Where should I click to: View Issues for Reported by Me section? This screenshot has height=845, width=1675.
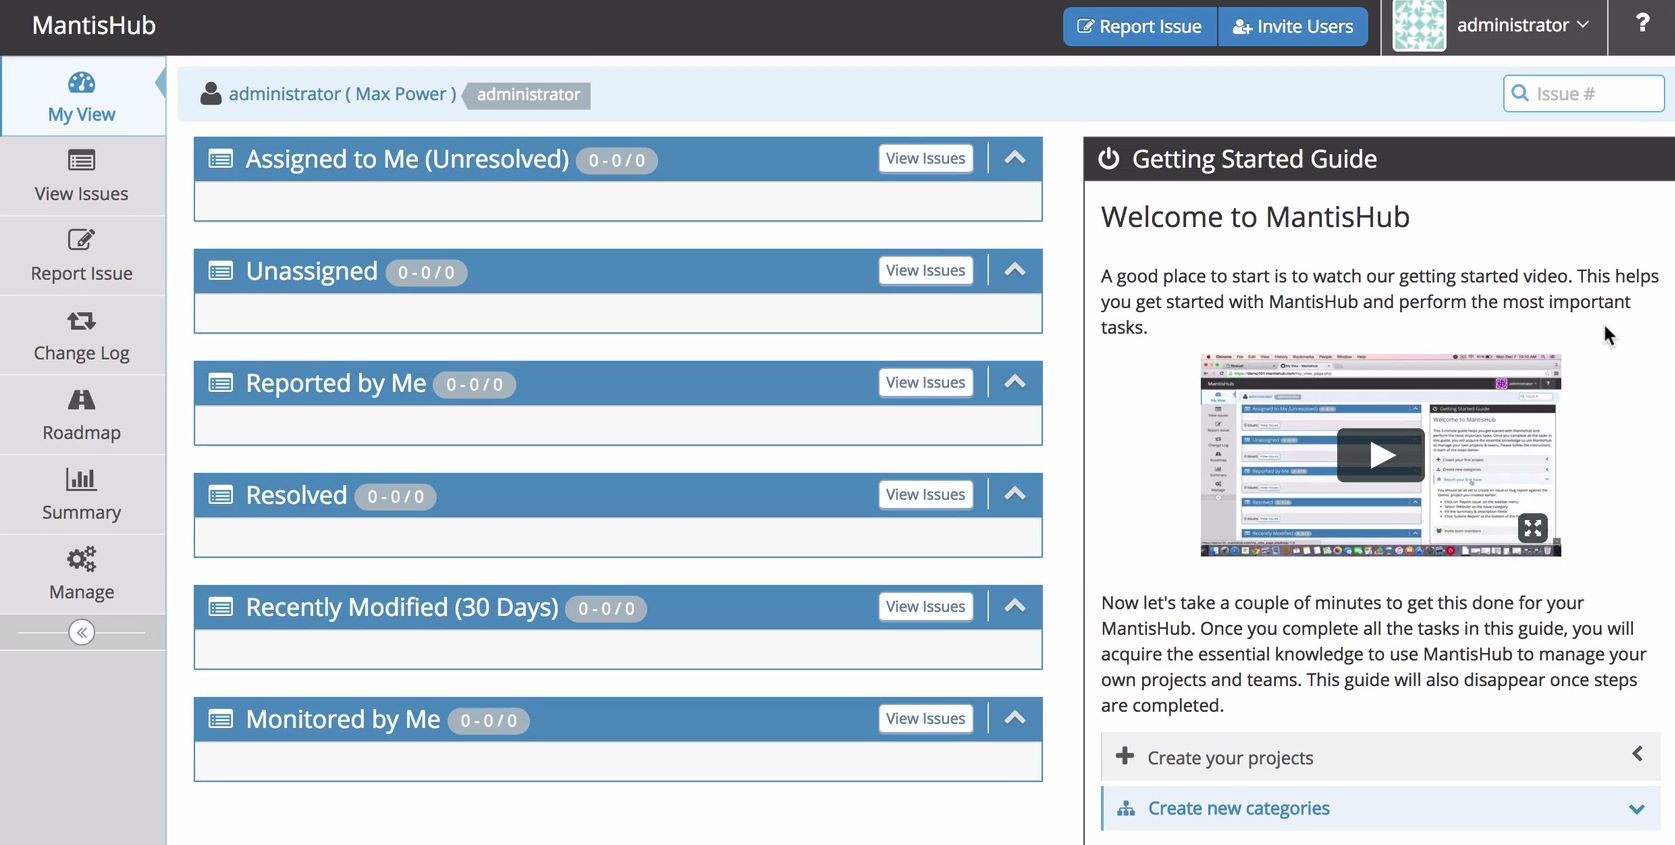click(x=926, y=382)
